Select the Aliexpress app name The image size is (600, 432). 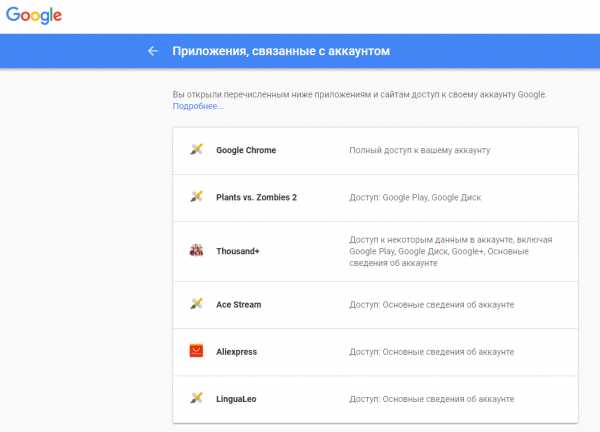pyautogui.click(x=236, y=352)
